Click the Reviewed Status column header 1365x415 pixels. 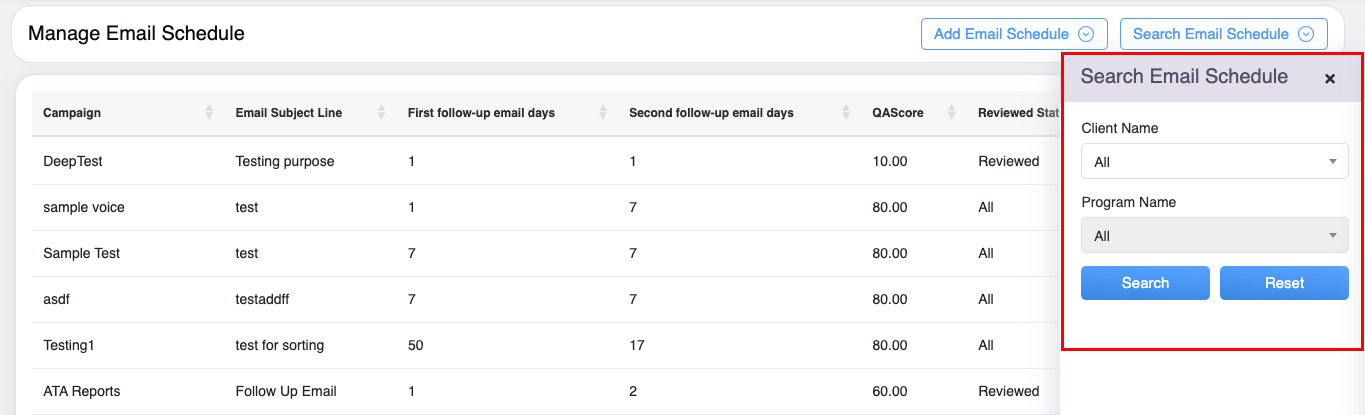pos(1018,113)
